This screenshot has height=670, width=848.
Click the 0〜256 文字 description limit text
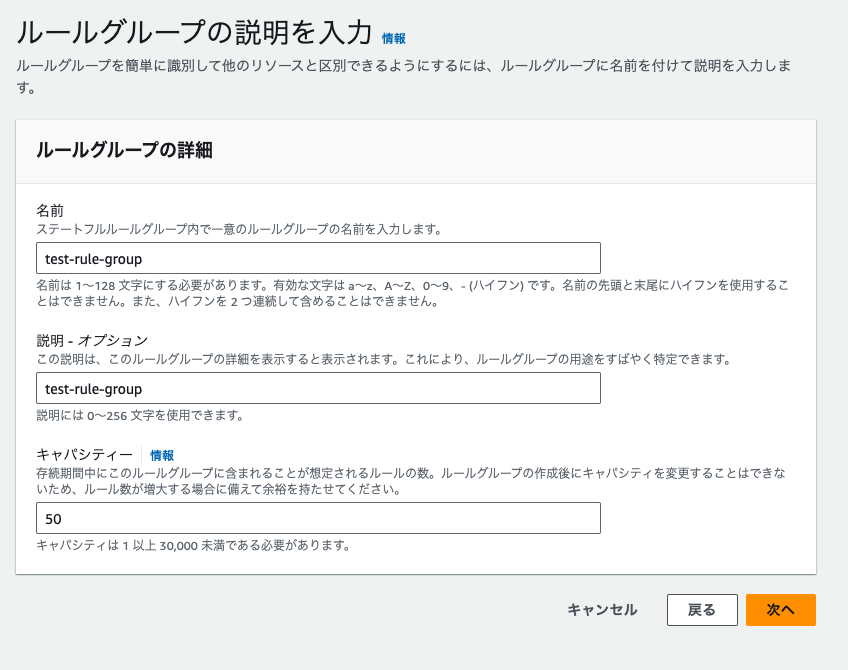pyautogui.click(x=140, y=415)
